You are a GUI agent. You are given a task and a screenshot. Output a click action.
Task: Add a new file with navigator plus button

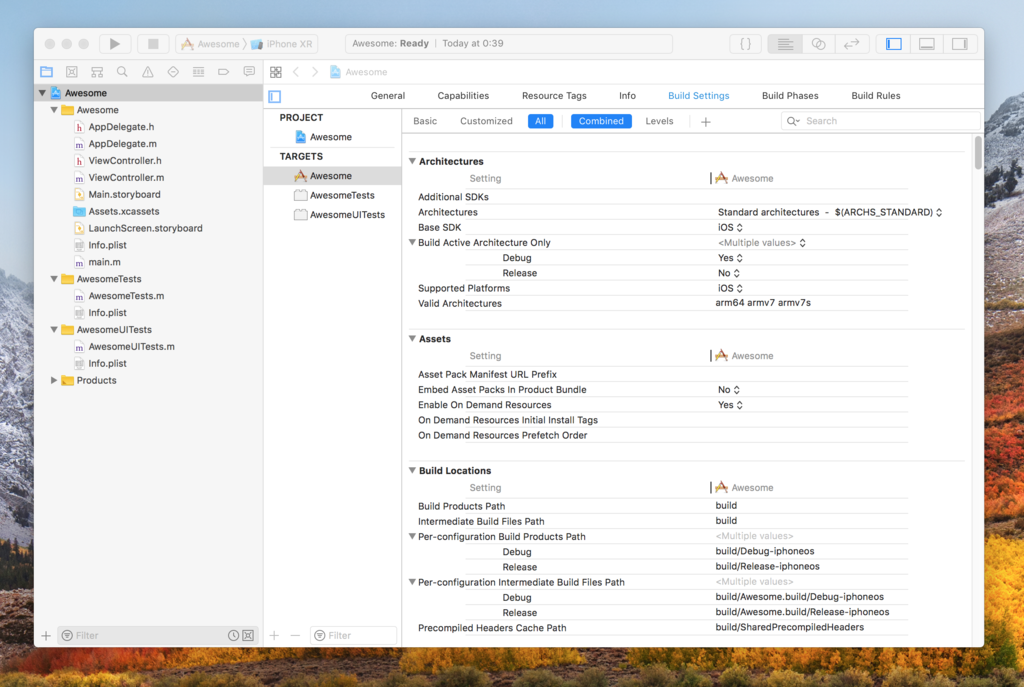(46, 635)
